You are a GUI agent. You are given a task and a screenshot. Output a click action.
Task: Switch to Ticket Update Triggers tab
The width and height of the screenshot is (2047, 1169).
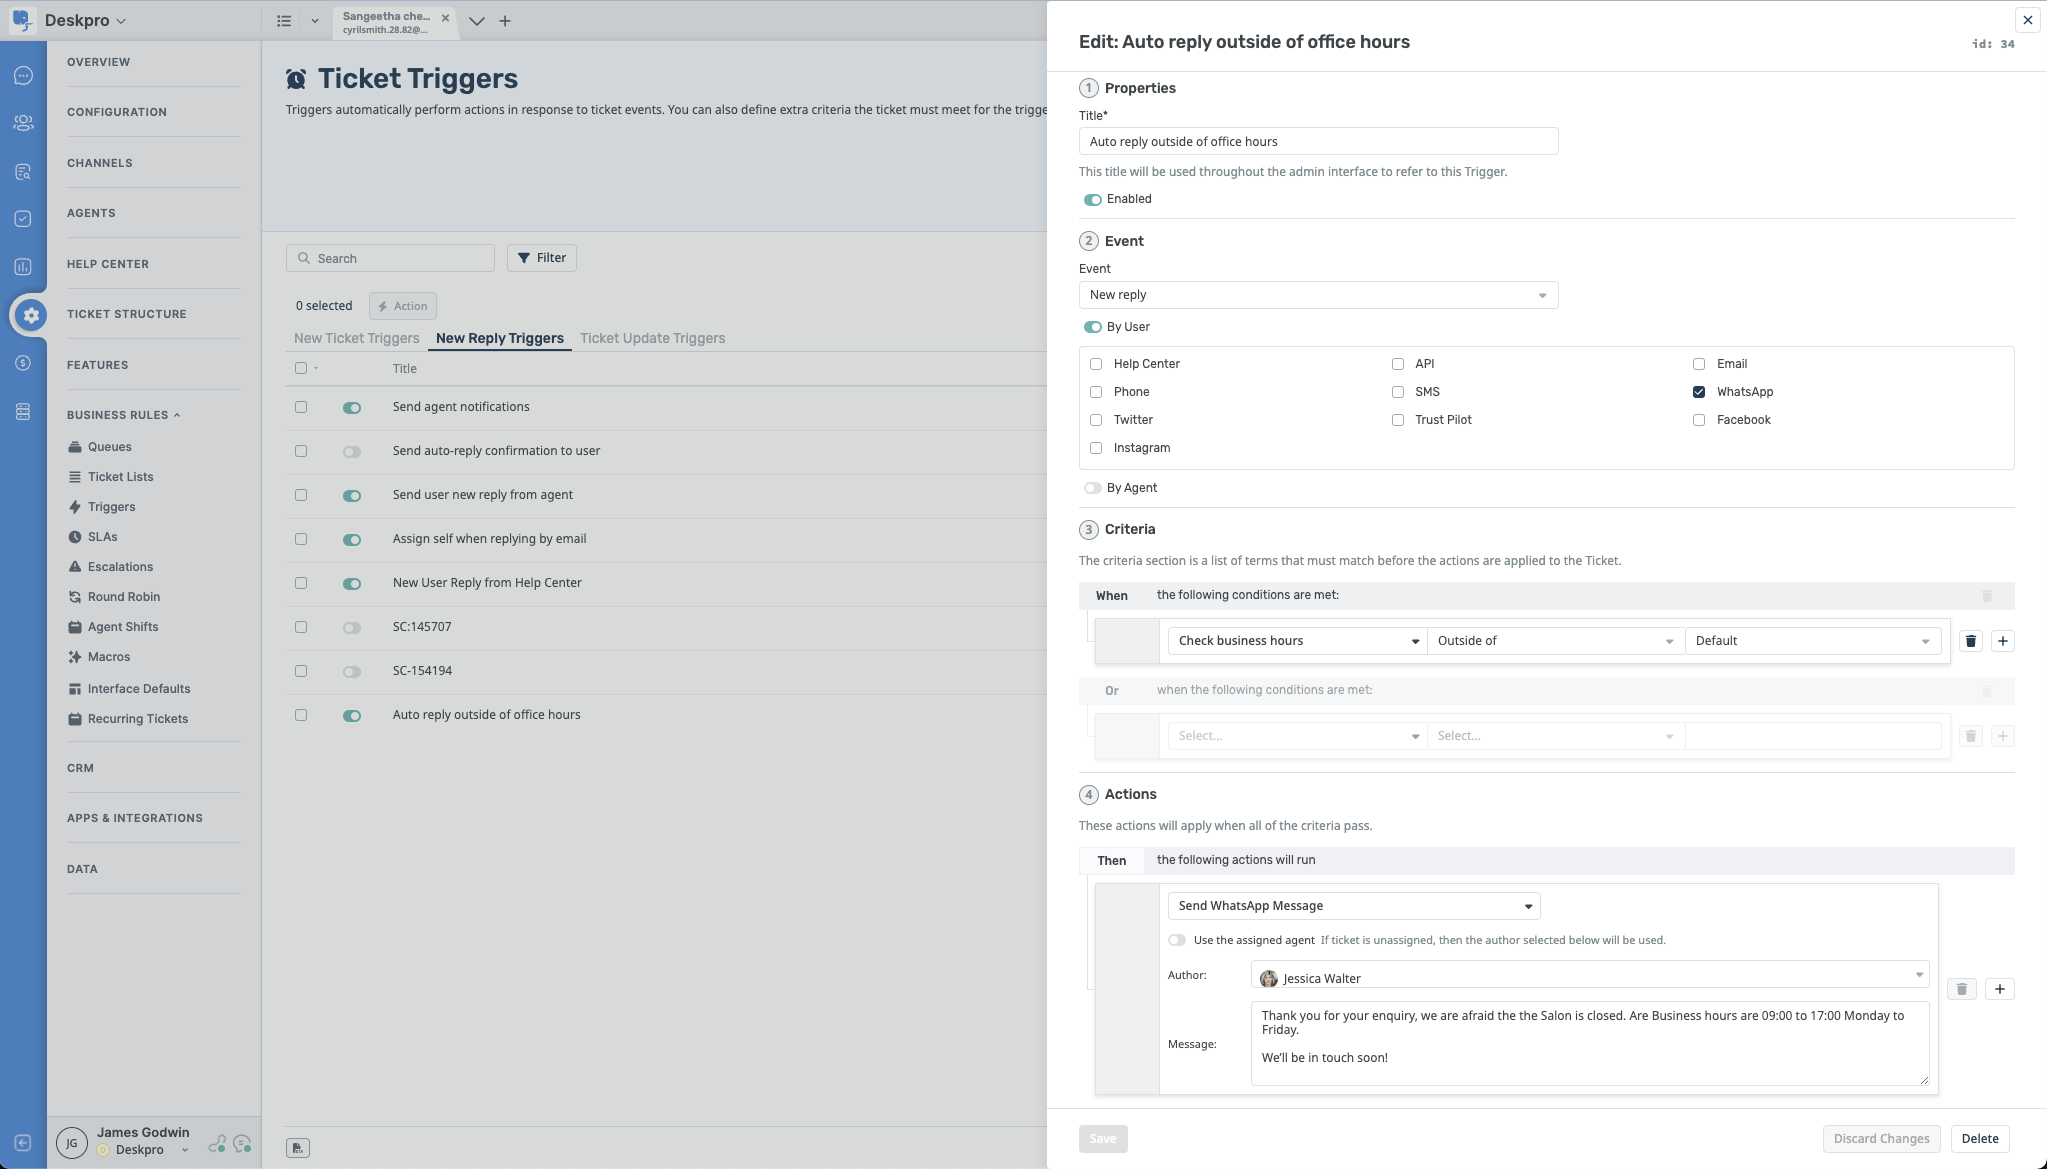coord(652,339)
